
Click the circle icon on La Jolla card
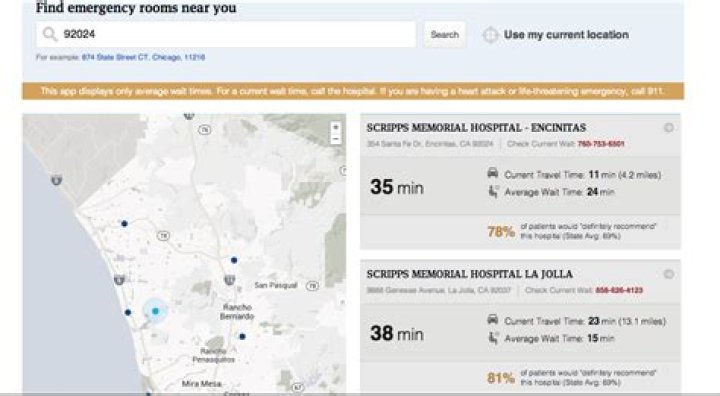tap(669, 274)
